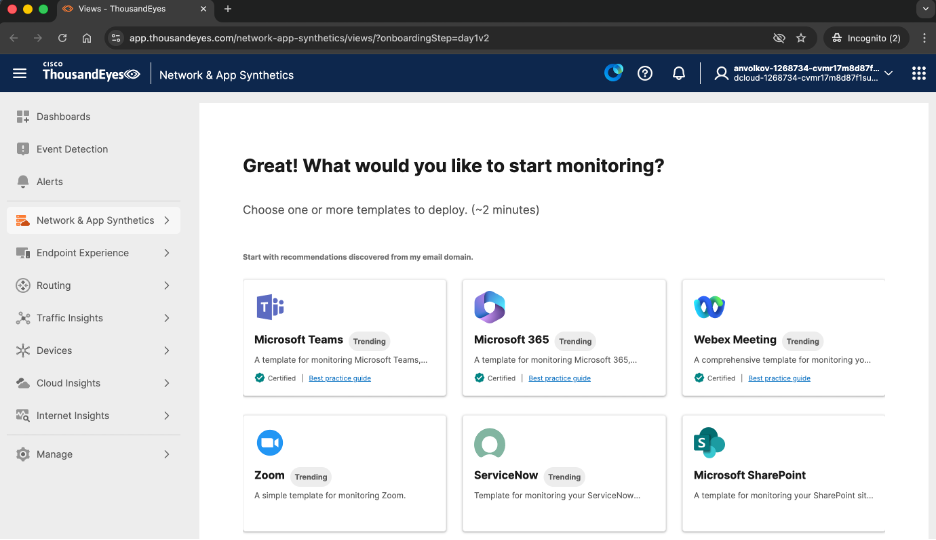
Task: Open the notifications bell icon
Action: click(679, 73)
